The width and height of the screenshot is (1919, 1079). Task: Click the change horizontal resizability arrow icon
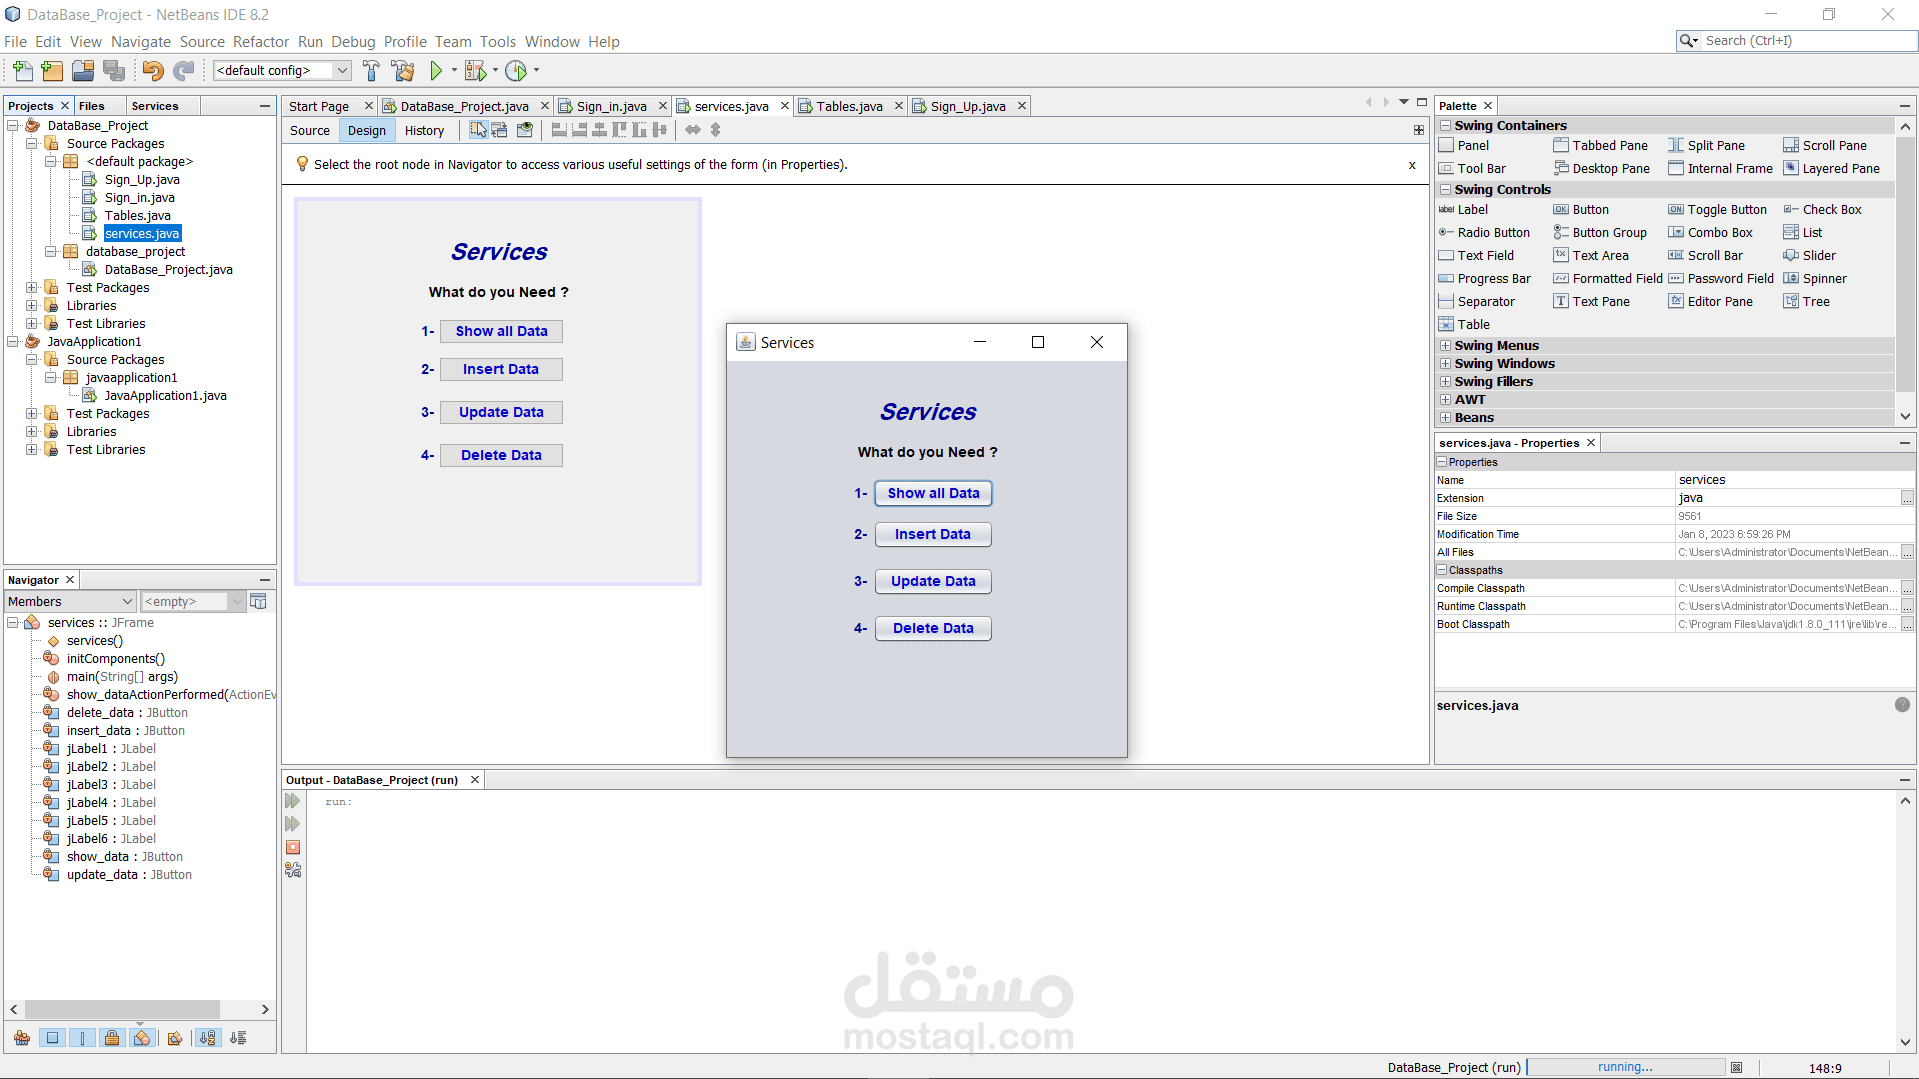(x=693, y=130)
